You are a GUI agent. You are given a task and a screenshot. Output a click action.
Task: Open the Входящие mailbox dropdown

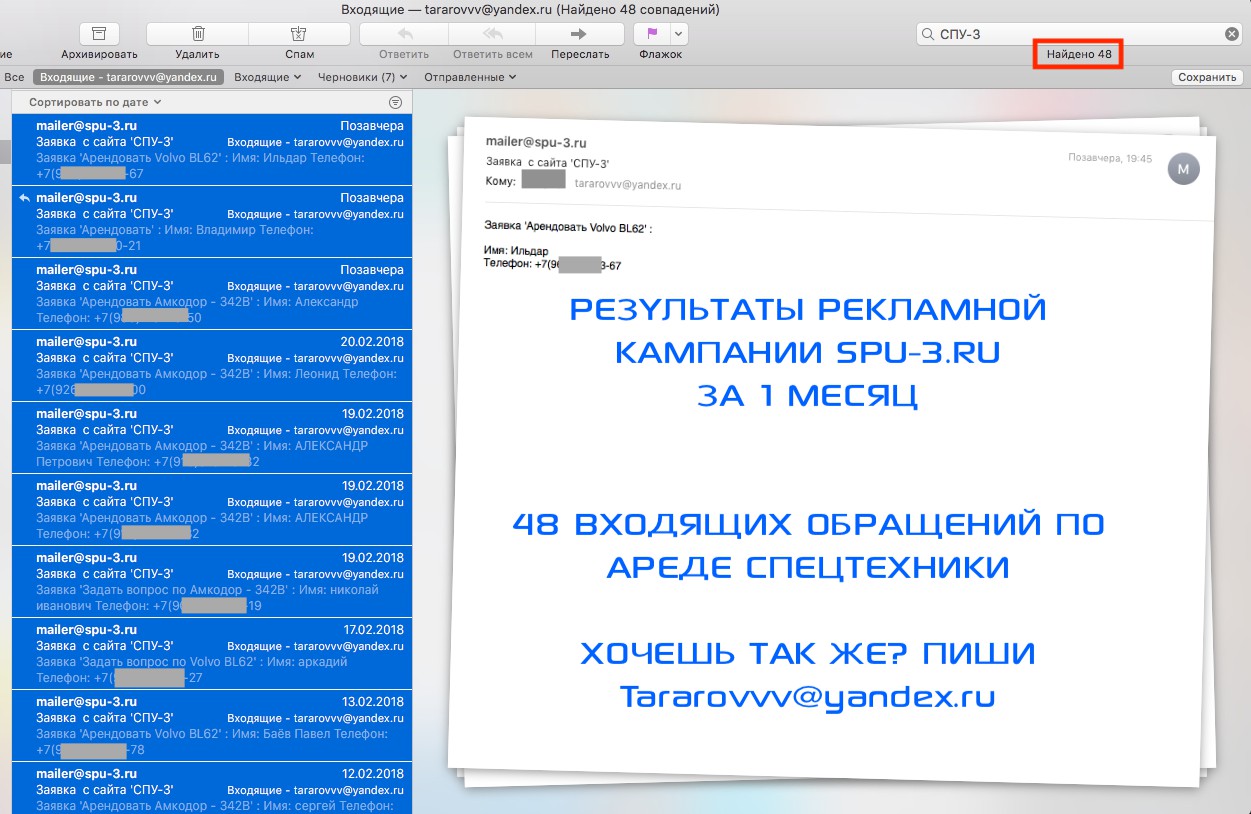[x=268, y=77]
